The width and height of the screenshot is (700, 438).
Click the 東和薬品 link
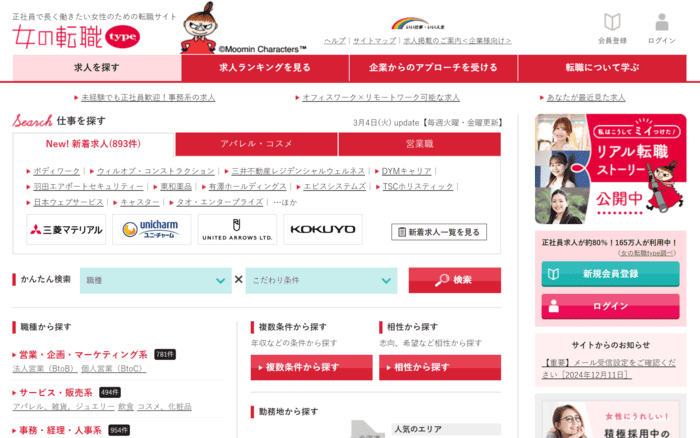click(x=176, y=187)
